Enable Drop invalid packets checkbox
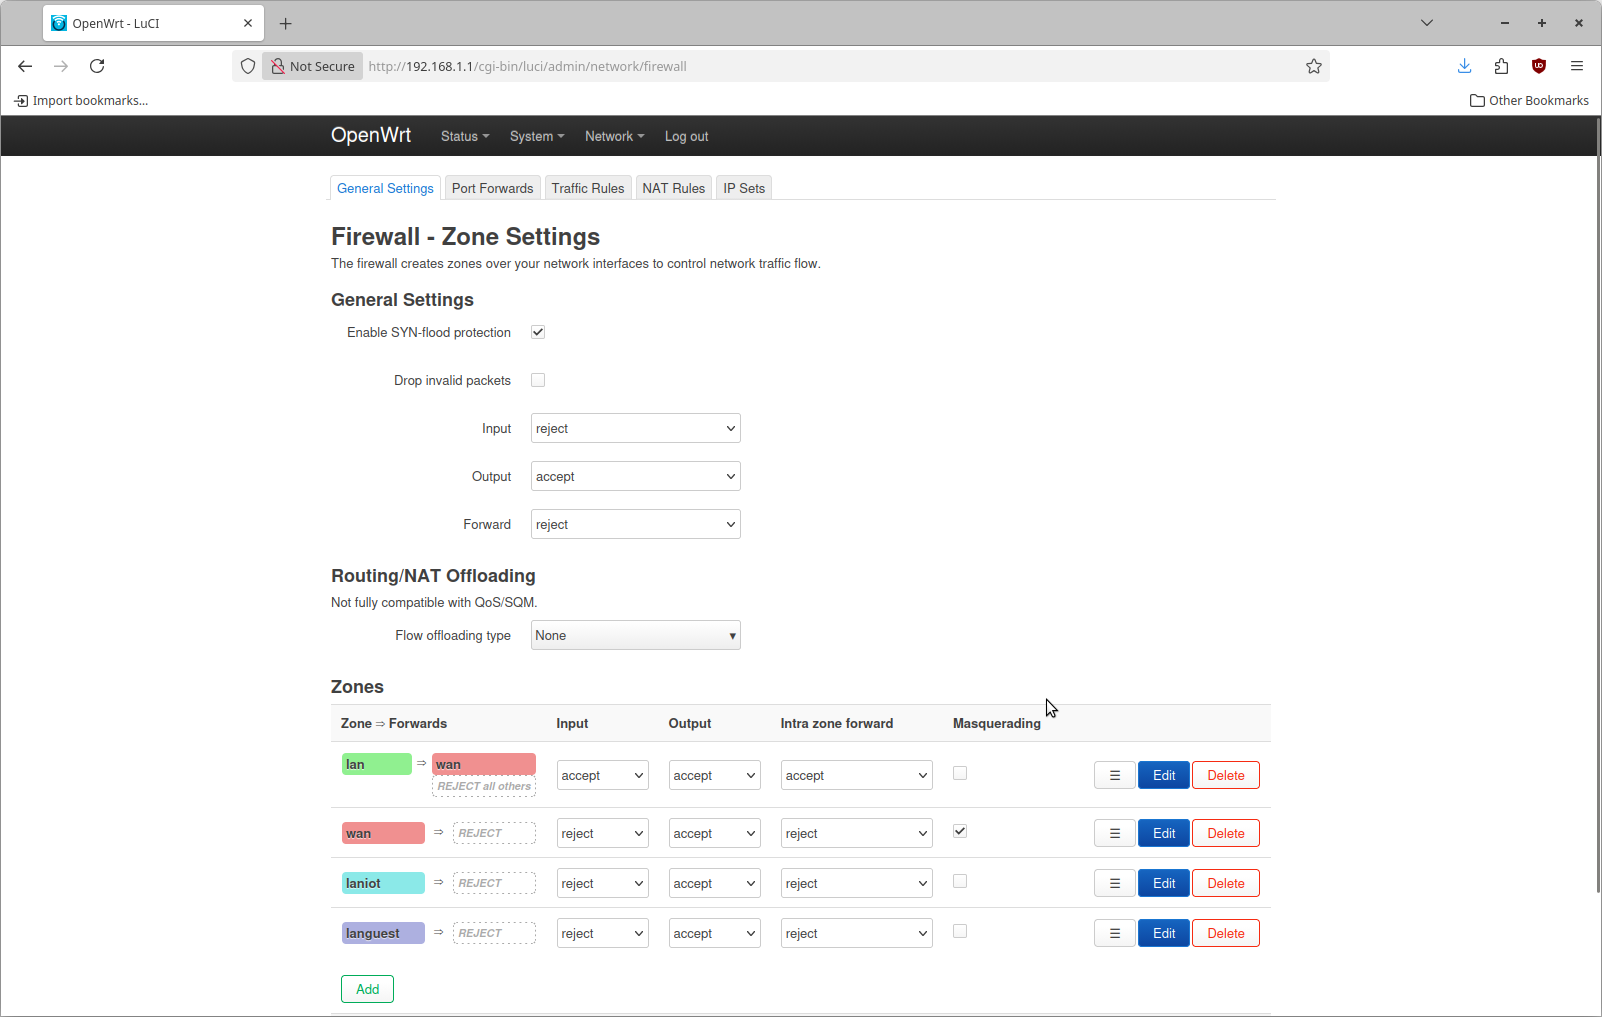 (538, 380)
